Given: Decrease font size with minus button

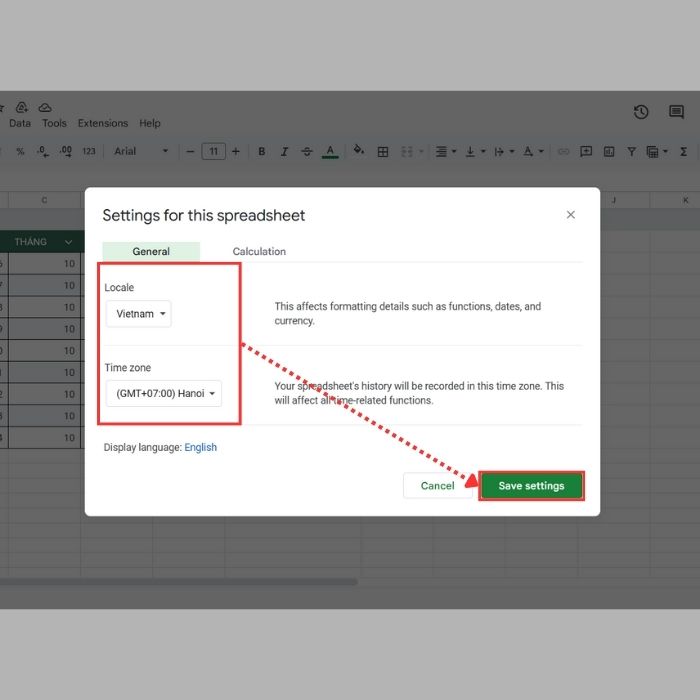Looking at the screenshot, I should point(190,152).
